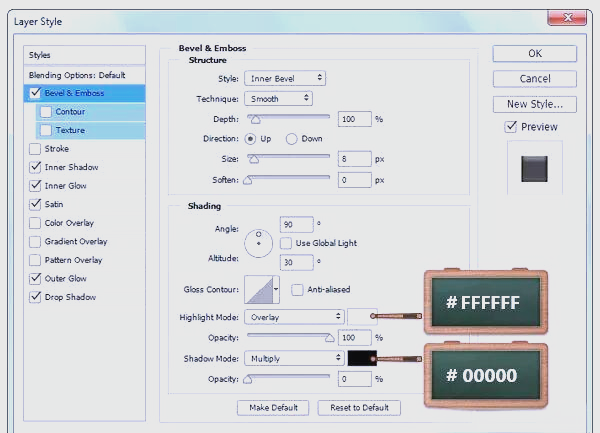
Task: Toggle the Use Global Light checkbox
Action: click(286, 243)
